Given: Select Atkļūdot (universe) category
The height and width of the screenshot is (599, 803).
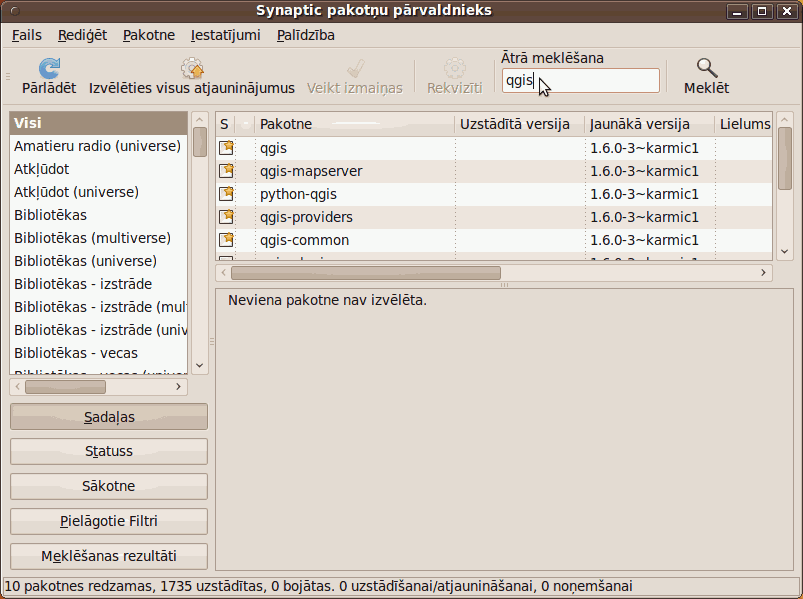Looking at the screenshot, I should (98, 192).
